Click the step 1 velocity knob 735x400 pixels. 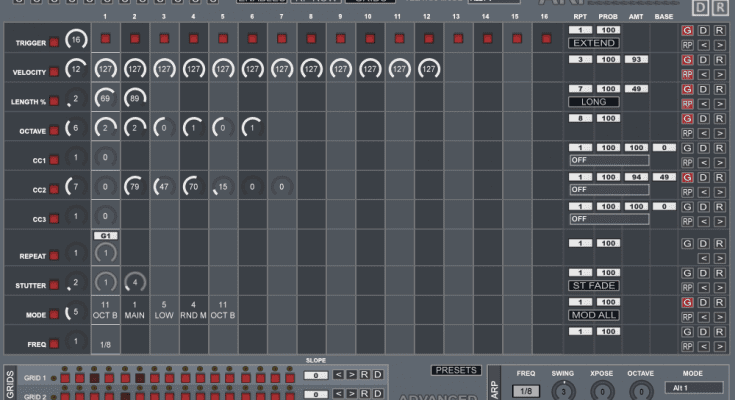pos(106,70)
